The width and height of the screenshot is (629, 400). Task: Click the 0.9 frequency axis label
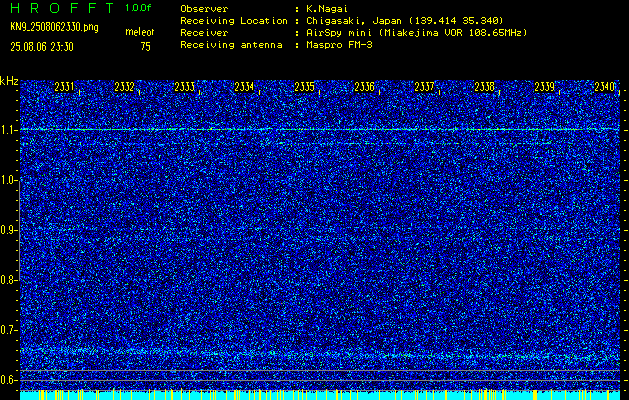[x=8, y=230]
